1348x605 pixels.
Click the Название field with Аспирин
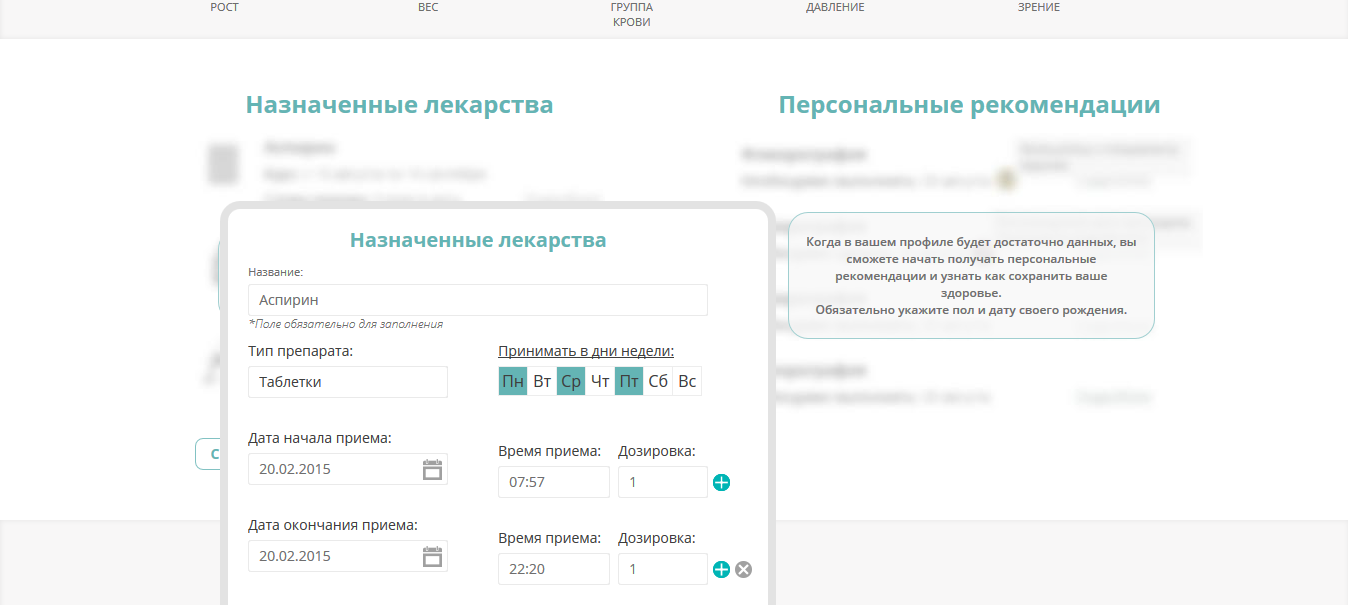(x=477, y=300)
